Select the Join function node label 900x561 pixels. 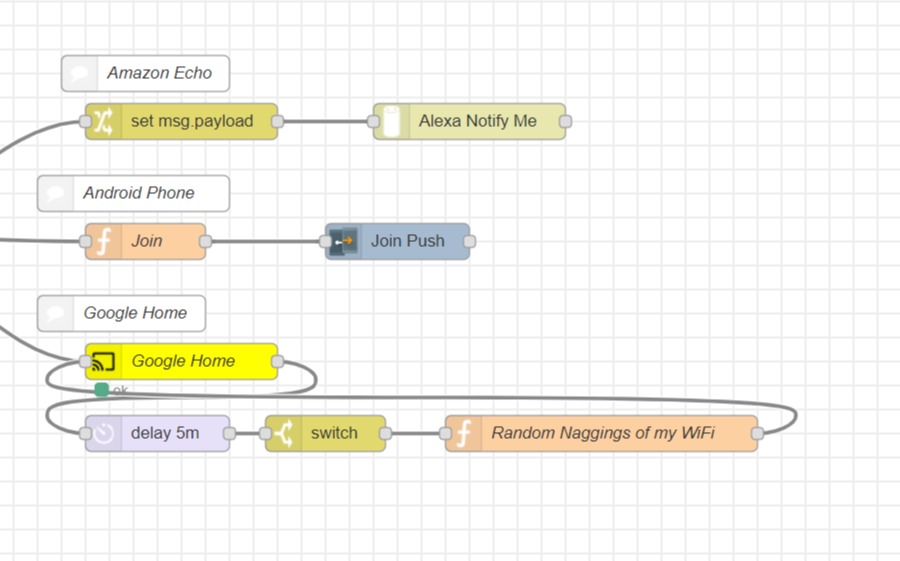[x=146, y=241]
